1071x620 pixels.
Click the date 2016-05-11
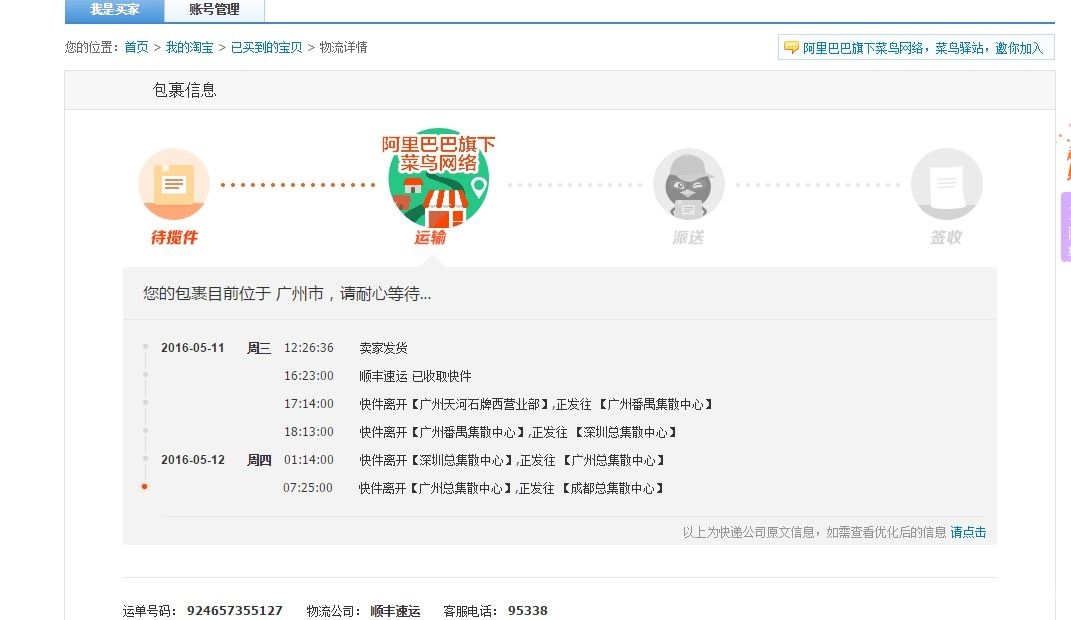point(193,348)
